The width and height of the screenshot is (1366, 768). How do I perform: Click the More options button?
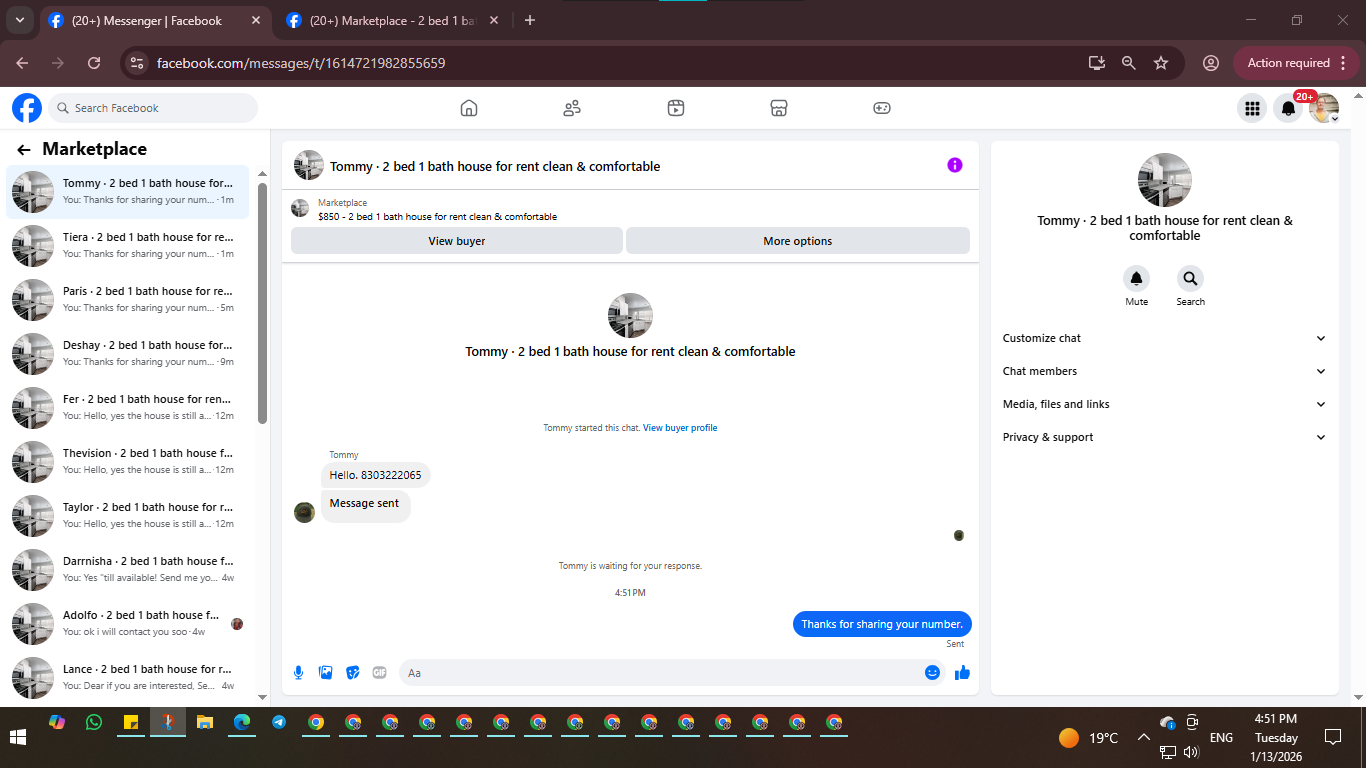tap(797, 241)
